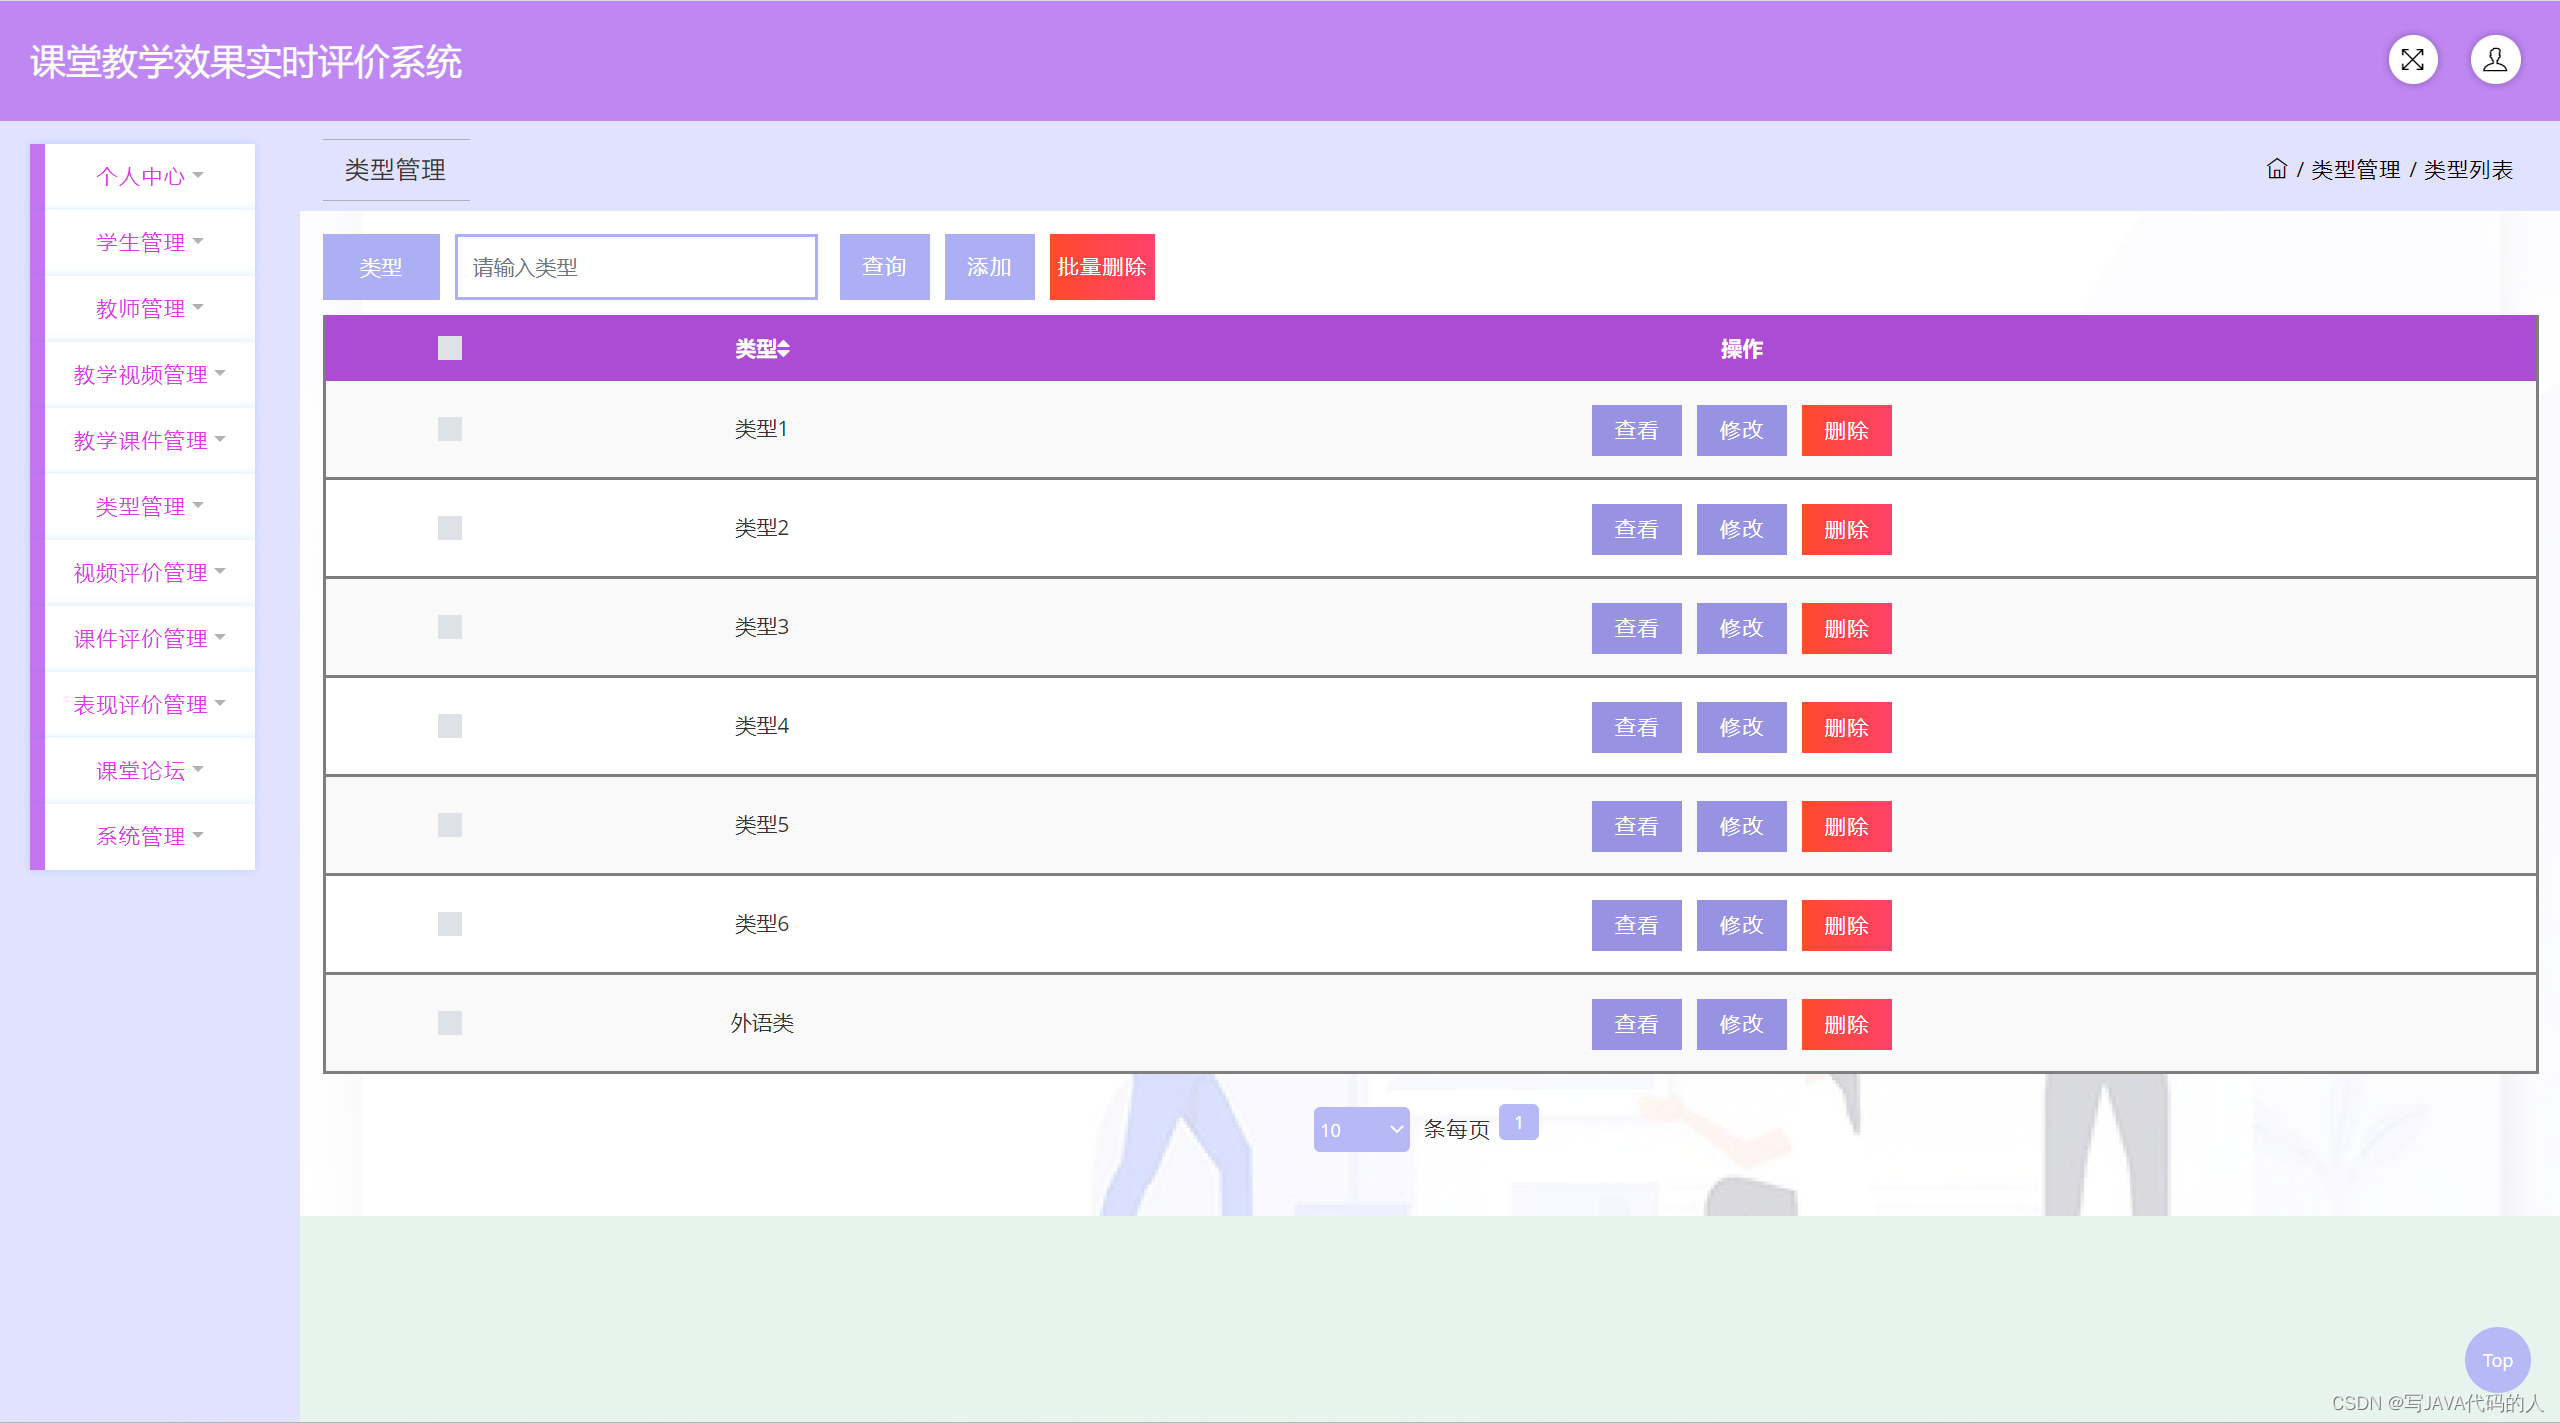This screenshot has height=1423, width=2560.
Task: Click page number 1 in pagination
Action: (x=1518, y=1122)
